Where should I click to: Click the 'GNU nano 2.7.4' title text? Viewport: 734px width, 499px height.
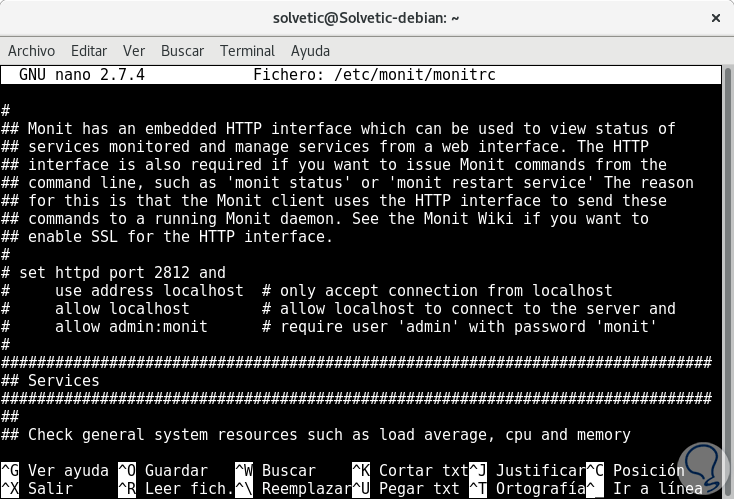tap(82, 74)
